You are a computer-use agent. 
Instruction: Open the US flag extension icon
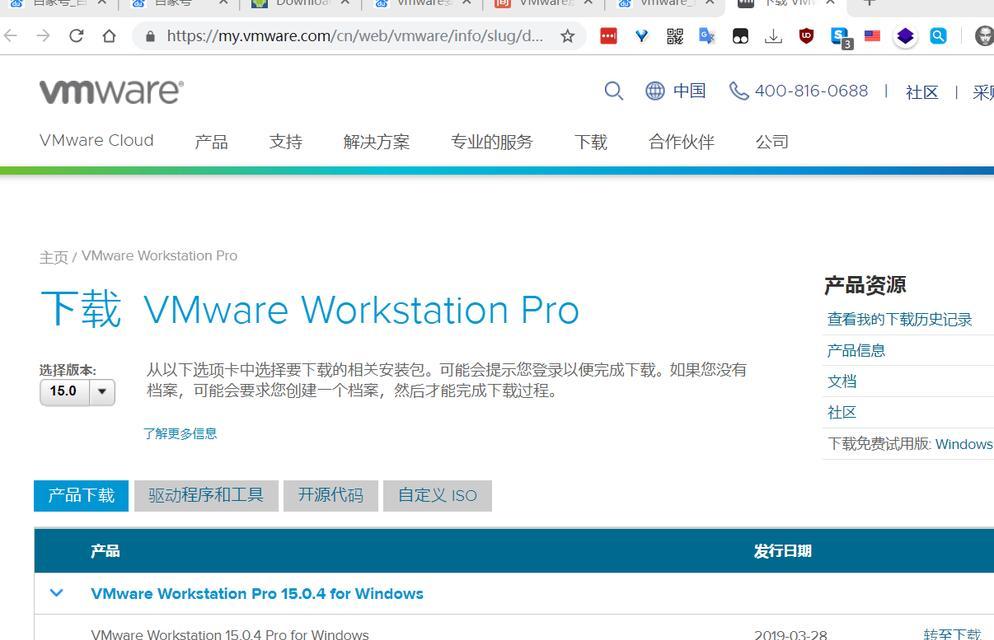[x=872, y=36]
